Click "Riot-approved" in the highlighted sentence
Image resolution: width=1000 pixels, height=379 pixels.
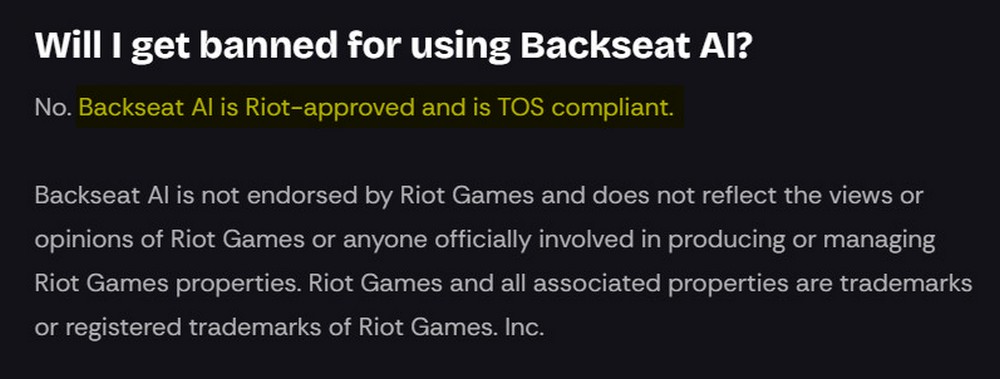328,108
